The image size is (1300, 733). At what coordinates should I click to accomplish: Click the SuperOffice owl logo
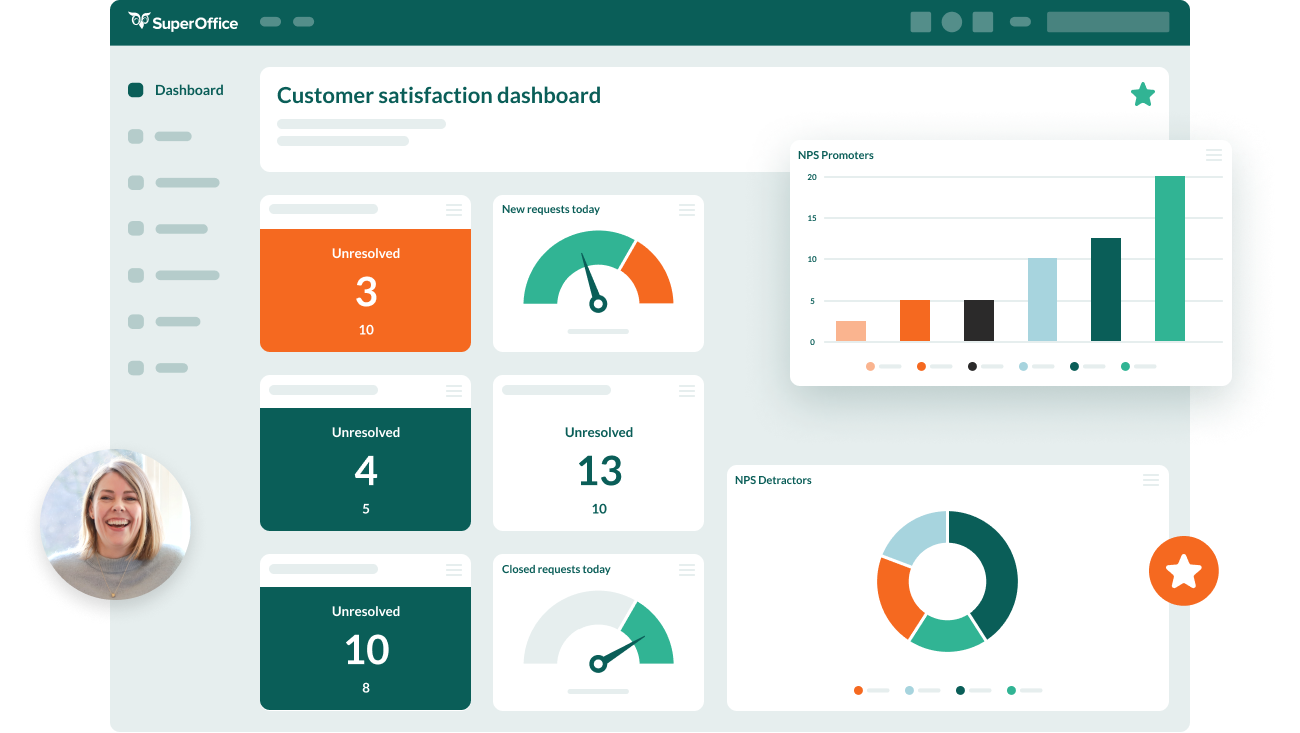(x=139, y=21)
